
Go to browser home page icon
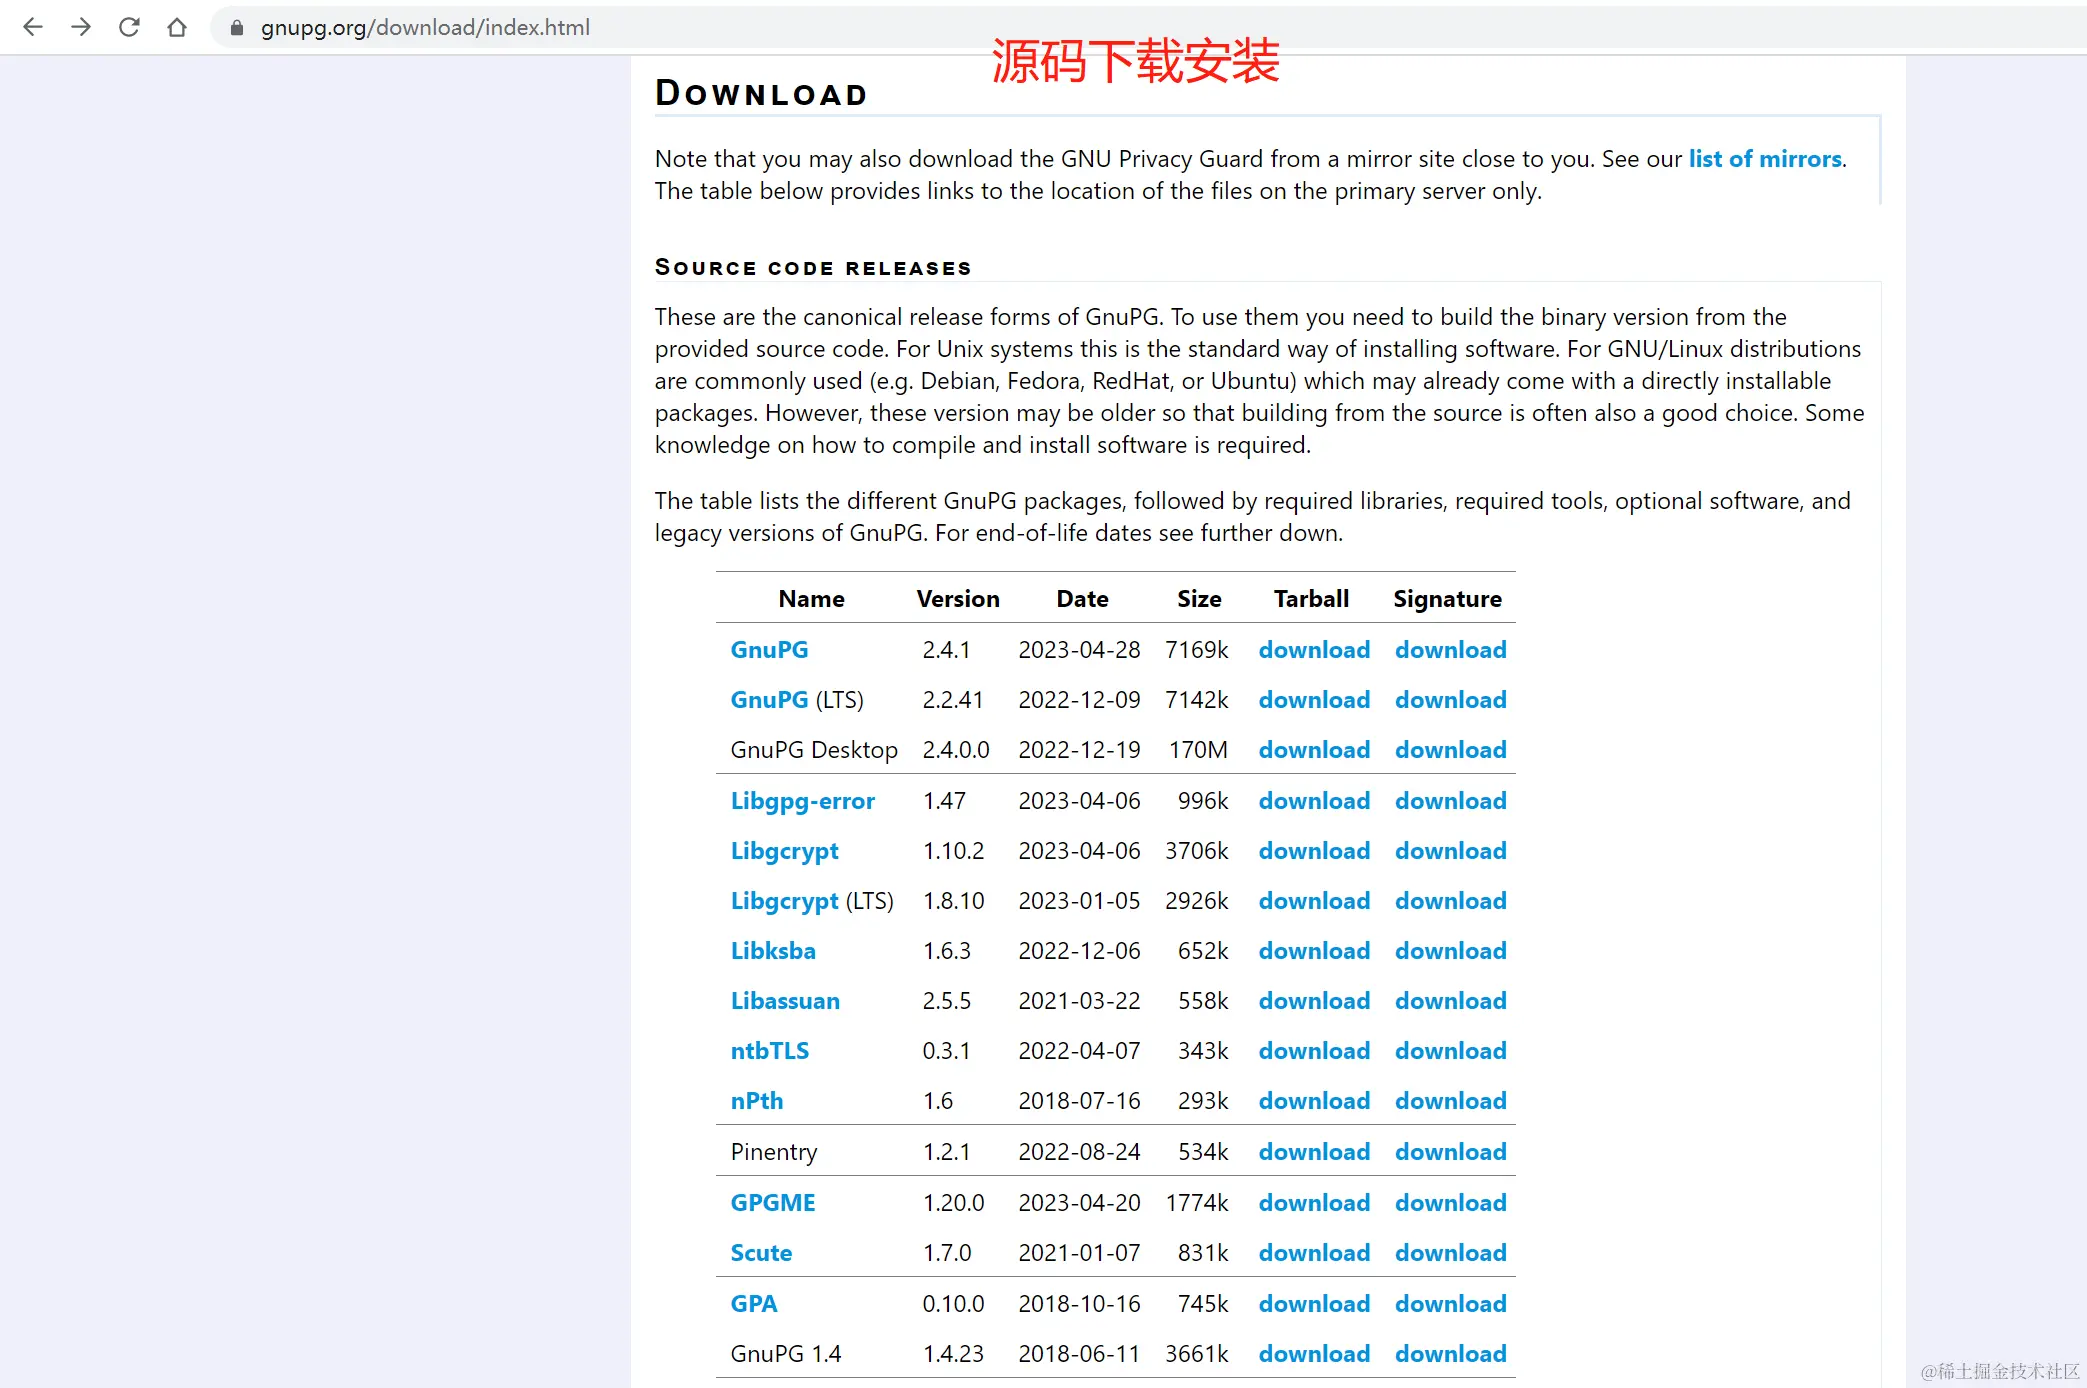(x=177, y=27)
